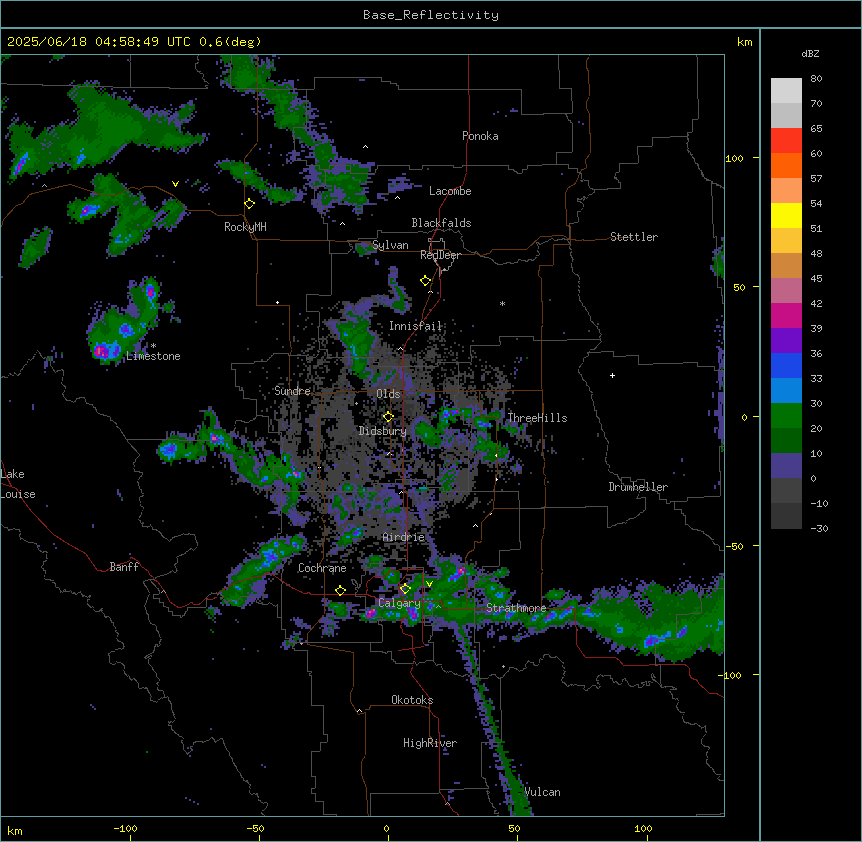Screen dimensions: 862x842
Task: Select the Lacombe town label
Action: (x=450, y=191)
